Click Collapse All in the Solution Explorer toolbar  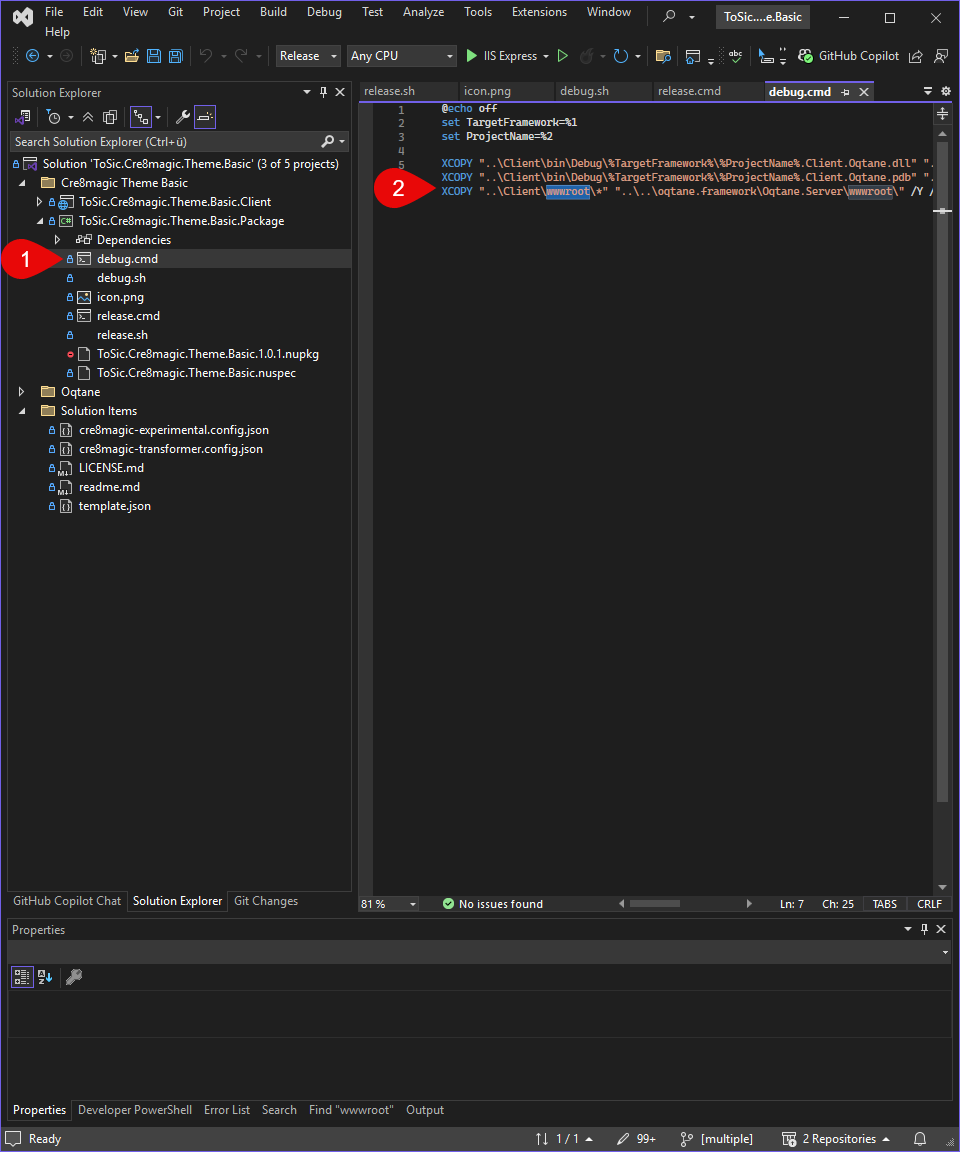pyautogui.click(x=88, y=117)
